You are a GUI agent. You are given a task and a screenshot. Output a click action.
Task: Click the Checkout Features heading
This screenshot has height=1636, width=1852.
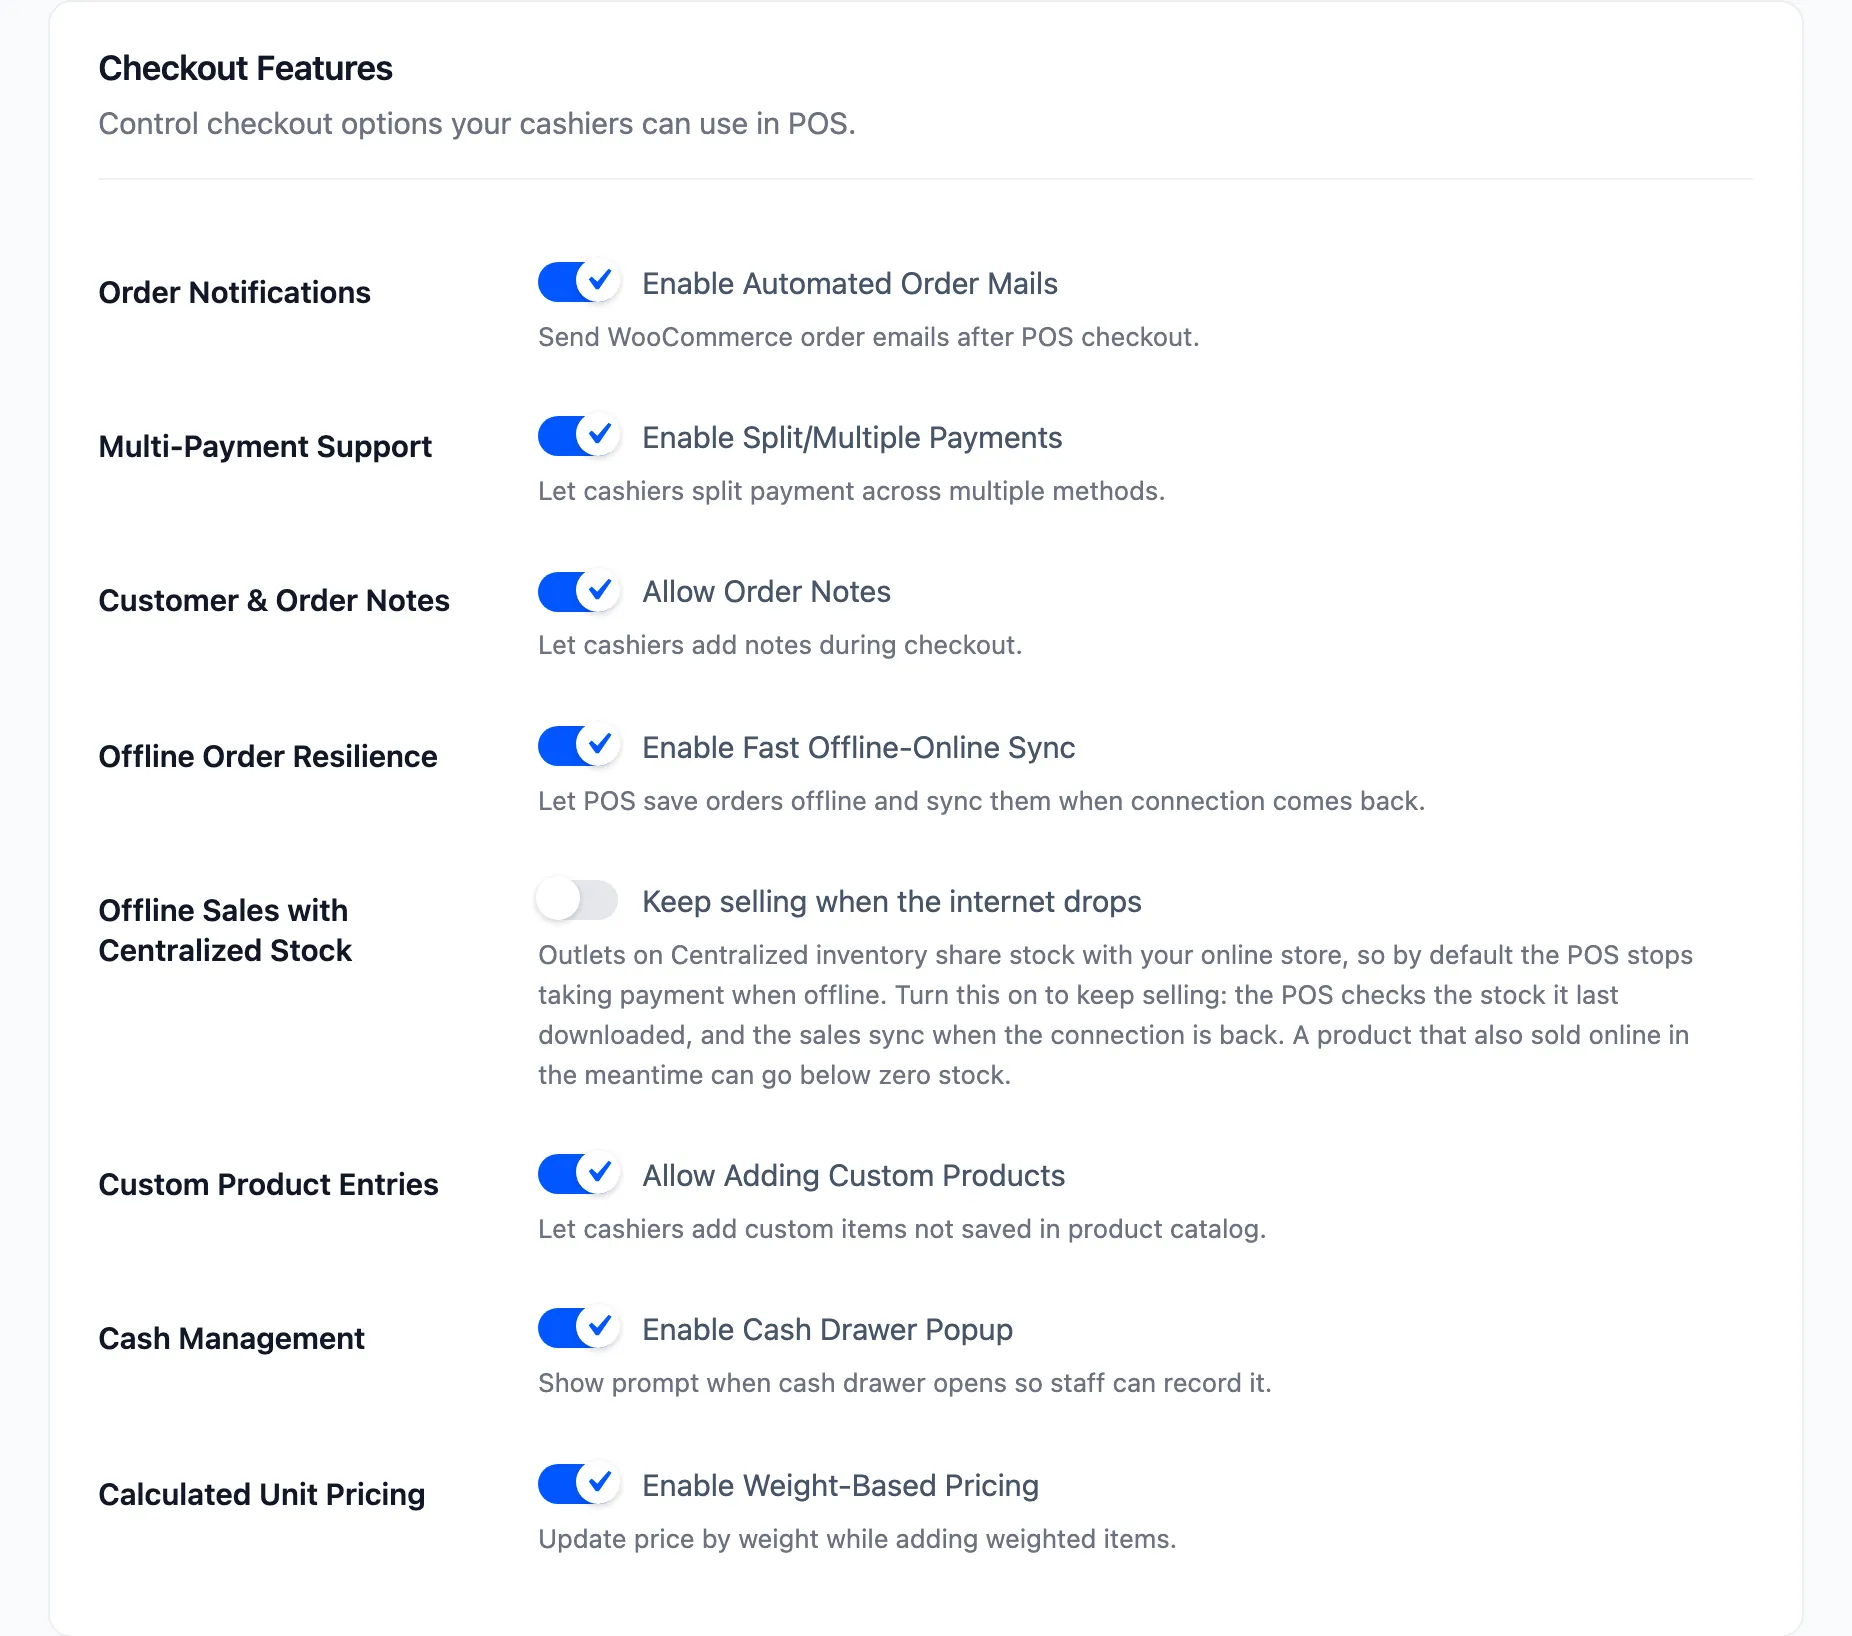(245, 68)
